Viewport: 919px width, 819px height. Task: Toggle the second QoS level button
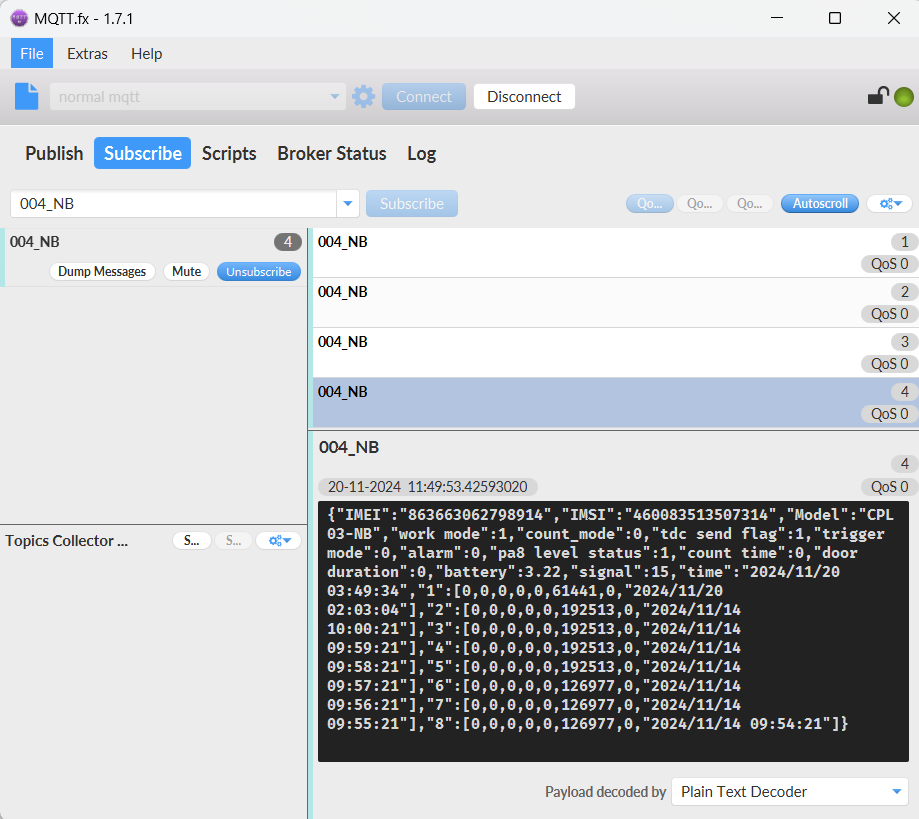click(699, 203)
